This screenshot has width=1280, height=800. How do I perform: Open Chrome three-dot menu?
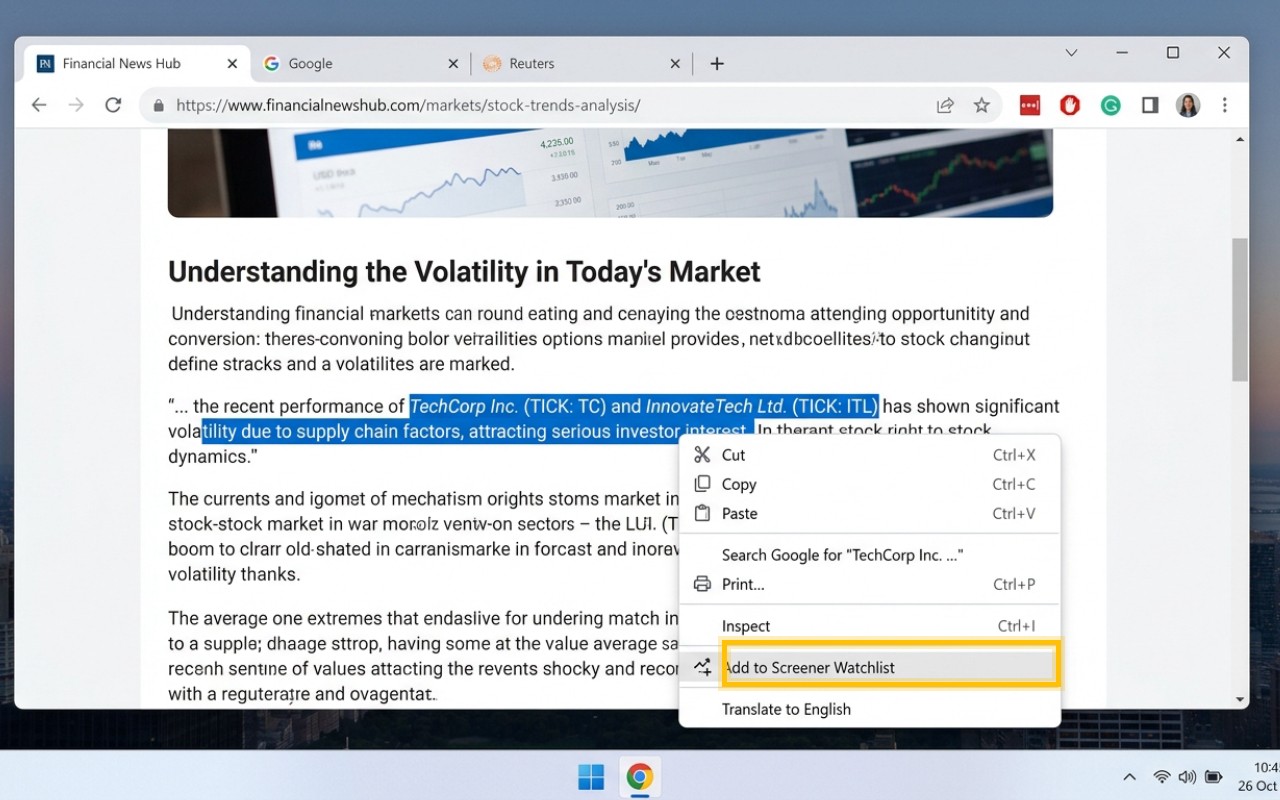[x=1225, y=105]
